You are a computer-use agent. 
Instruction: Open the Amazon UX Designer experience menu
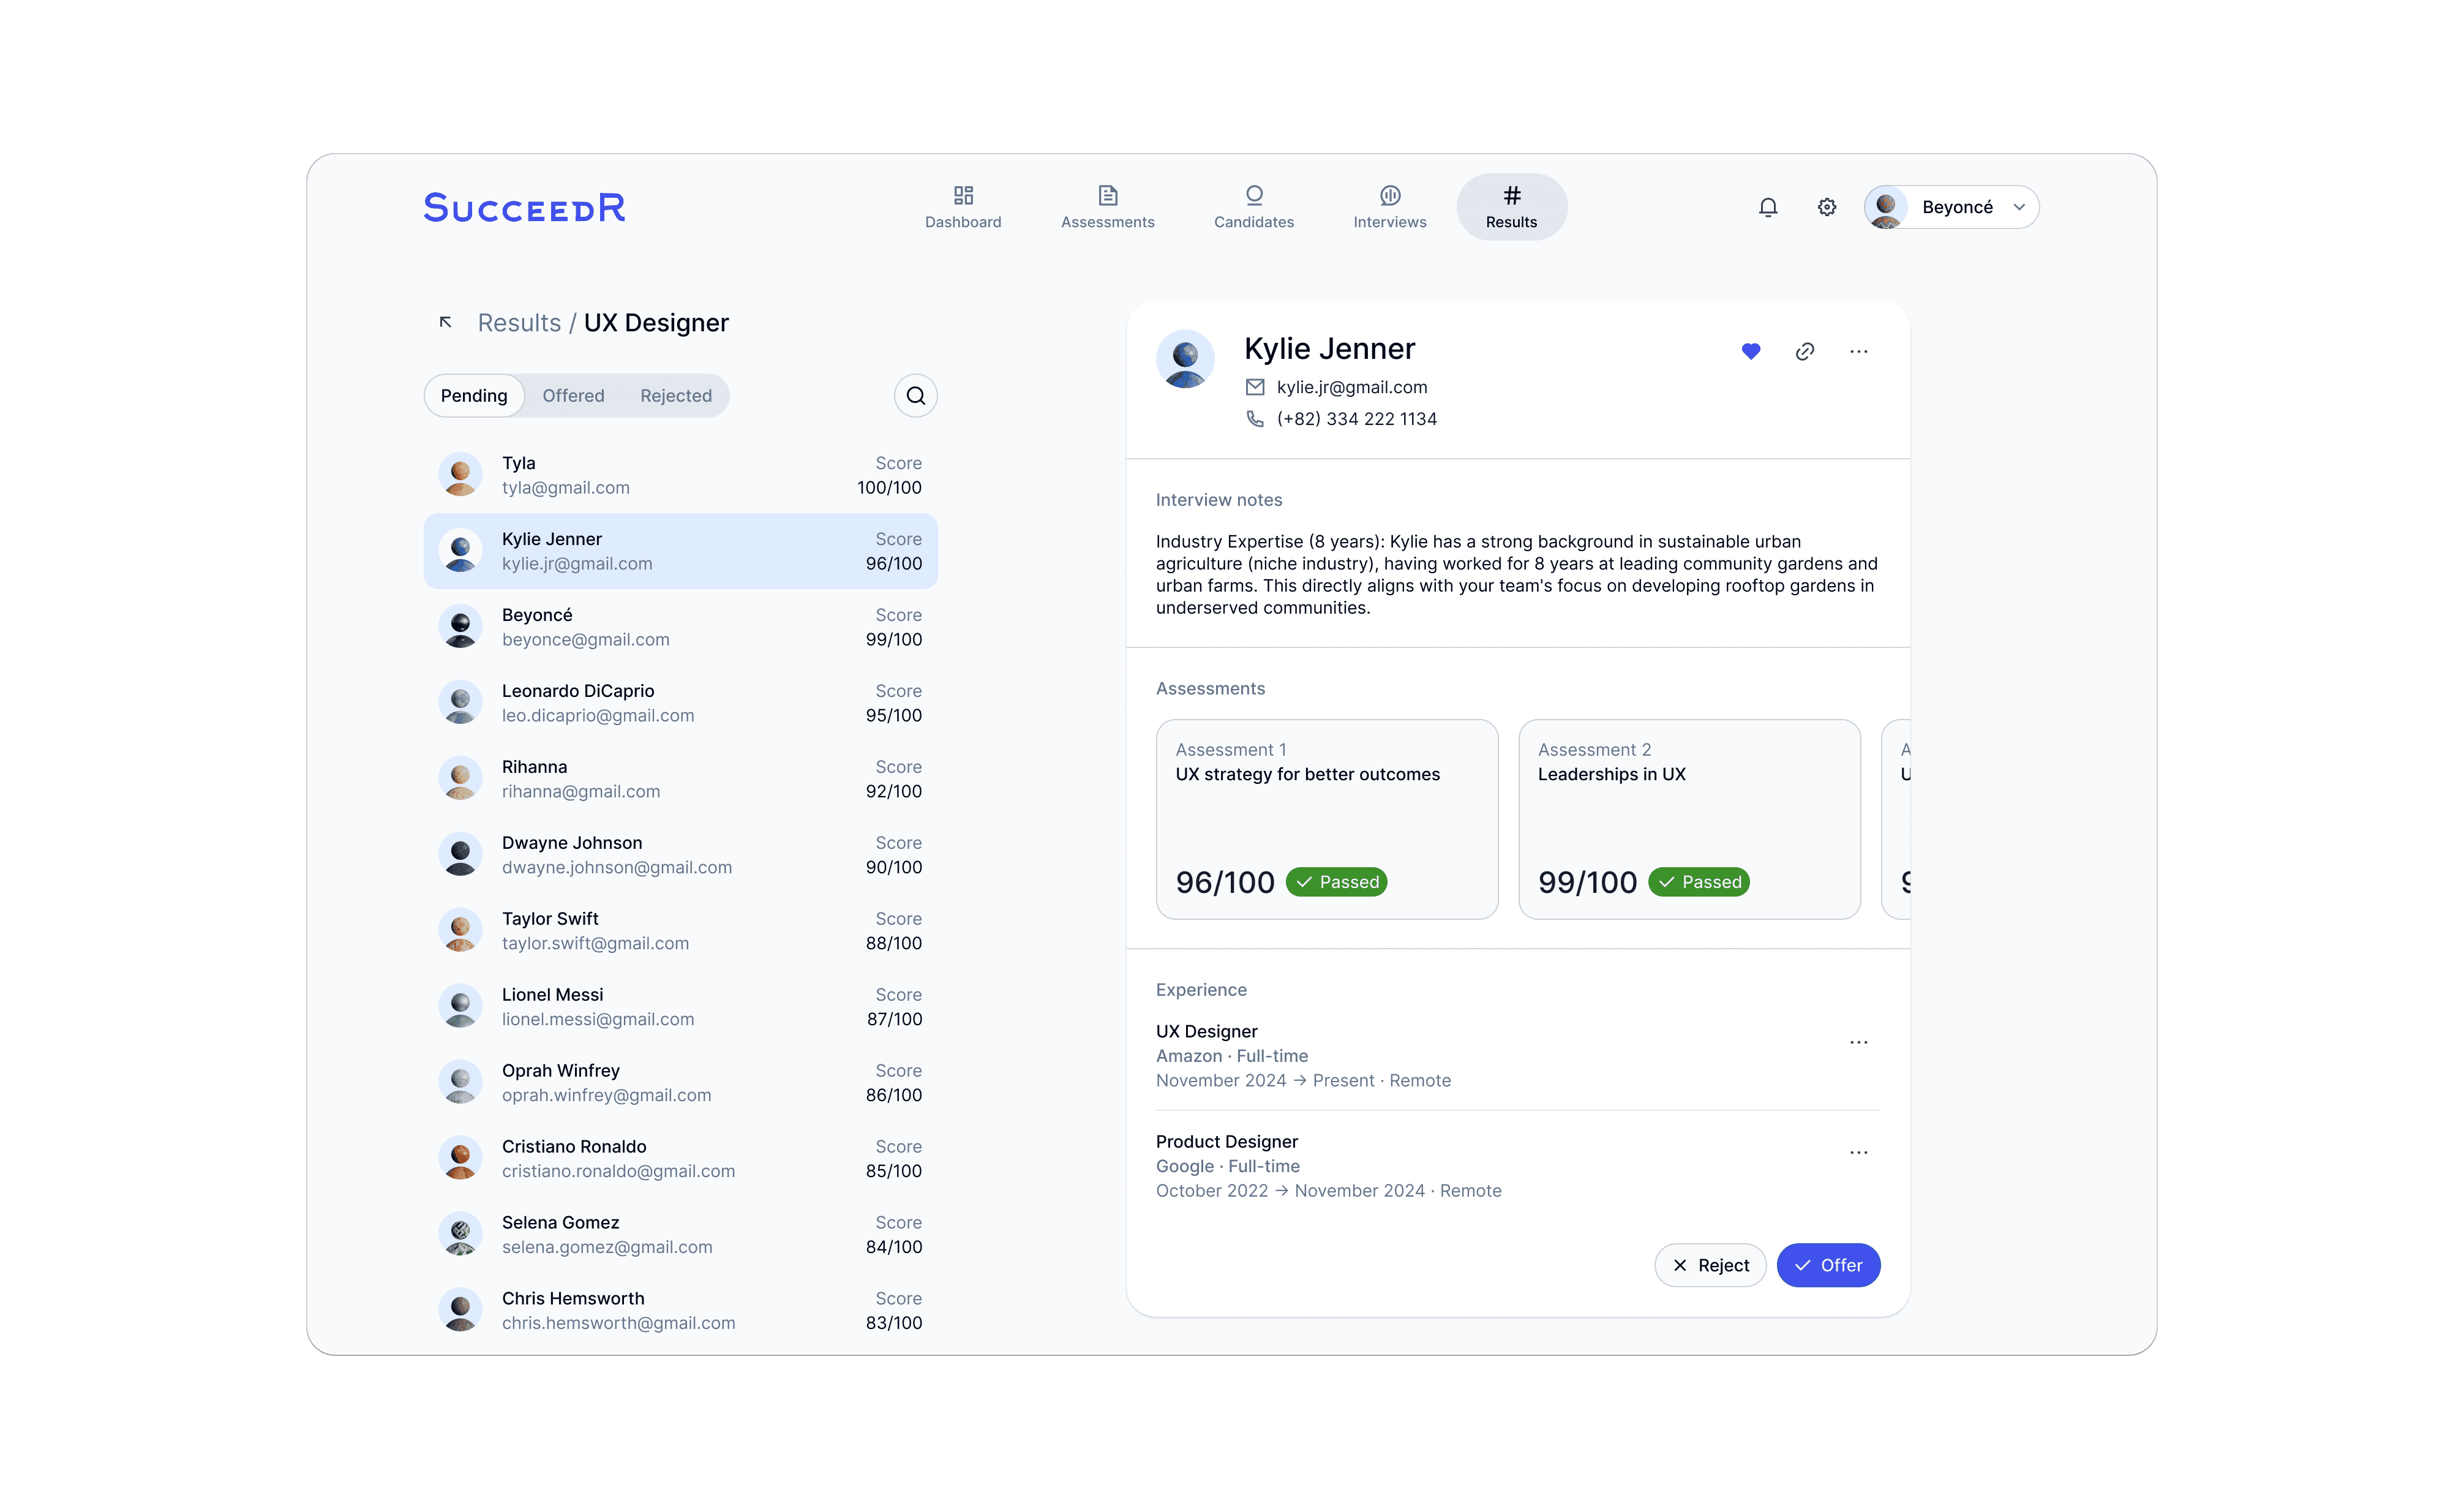[1858, 1042]
